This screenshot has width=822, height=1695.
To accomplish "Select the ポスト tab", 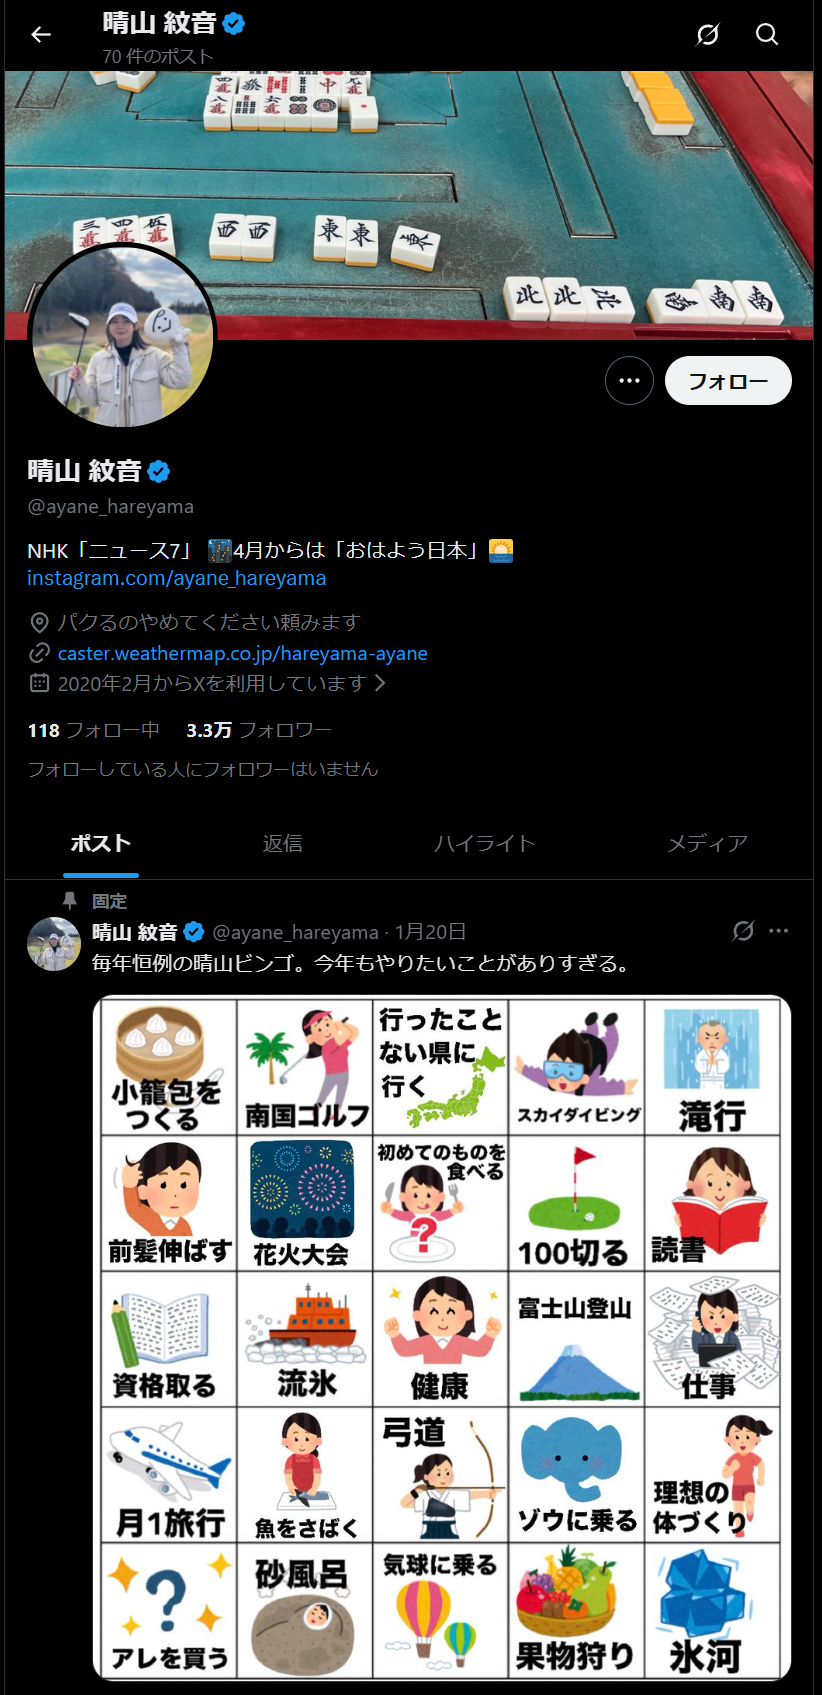I will click(100, 843).
